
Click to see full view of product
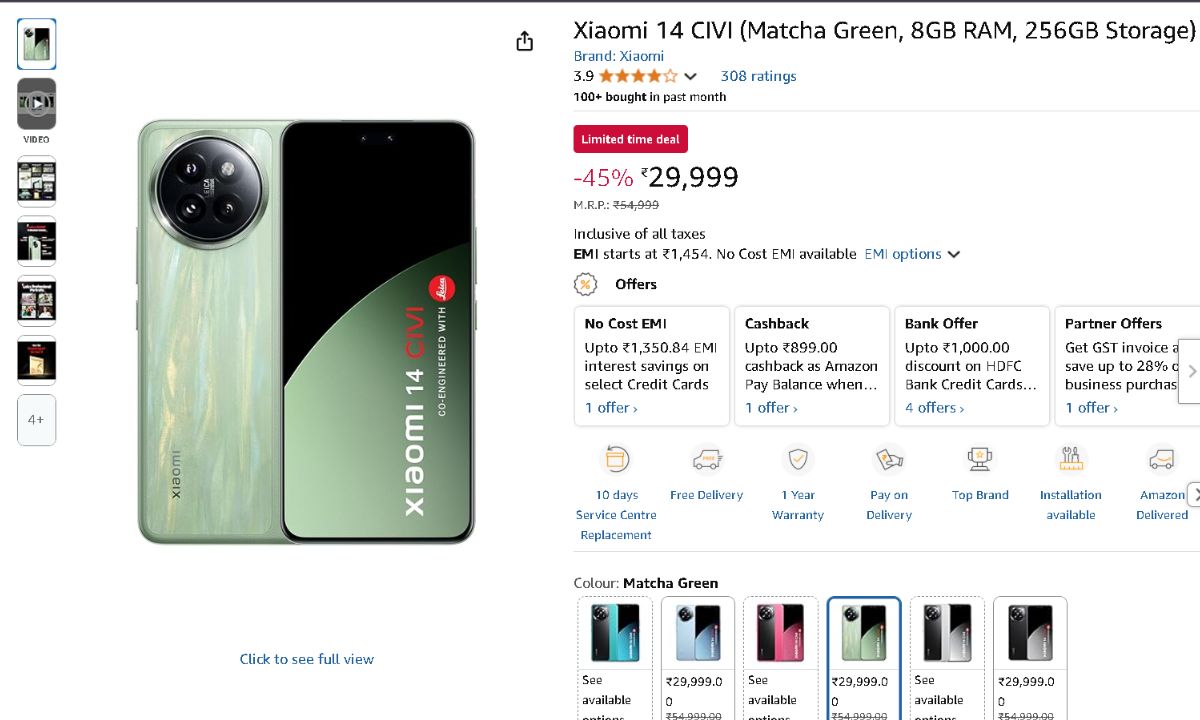(x=306, y=659)
